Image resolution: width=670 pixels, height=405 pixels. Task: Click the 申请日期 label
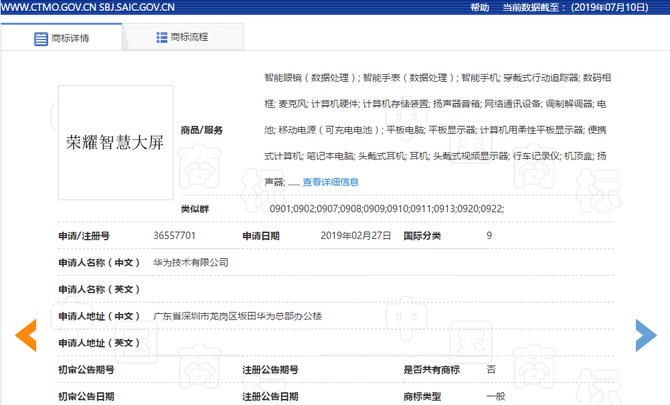coord(261,236)
